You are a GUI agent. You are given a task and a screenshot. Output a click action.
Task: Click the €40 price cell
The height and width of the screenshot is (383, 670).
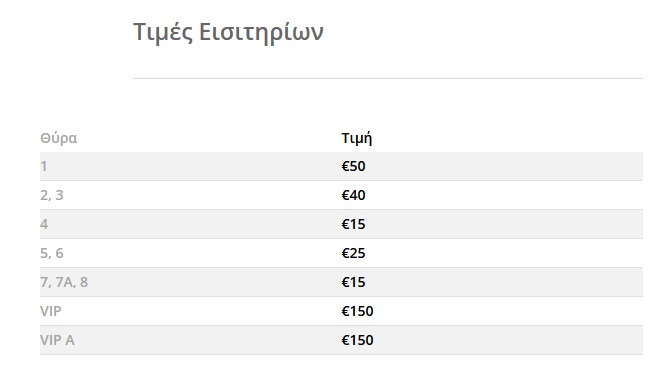pos(353,195)
